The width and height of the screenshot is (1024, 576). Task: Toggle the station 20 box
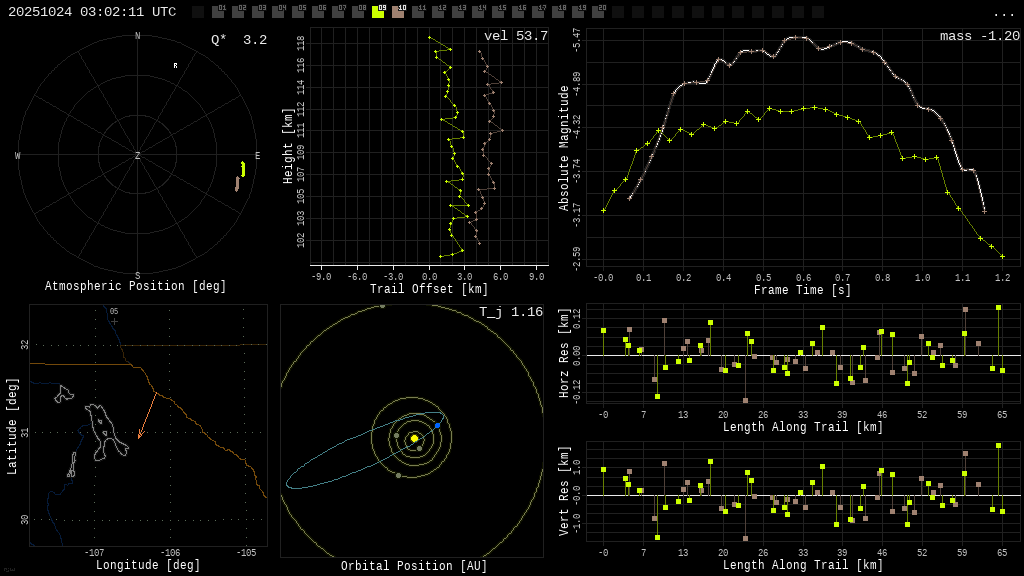[598, 12]
